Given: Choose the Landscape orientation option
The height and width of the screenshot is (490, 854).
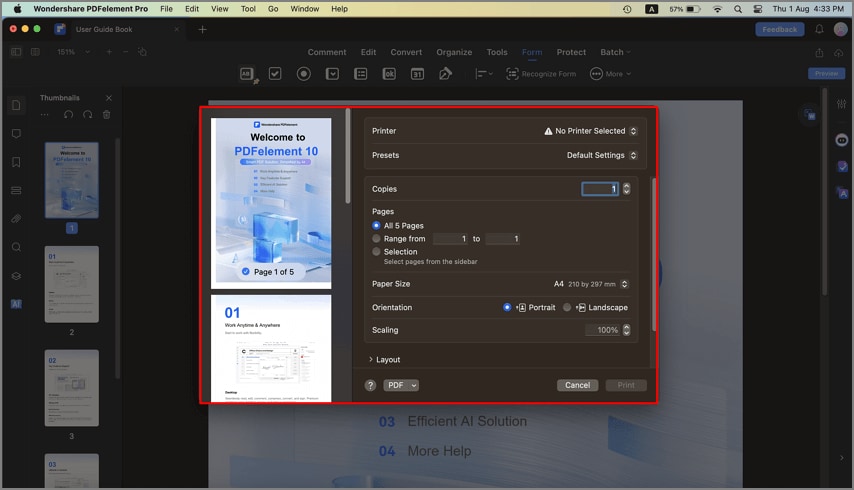Looking at the screenshot, I should 567,308.
